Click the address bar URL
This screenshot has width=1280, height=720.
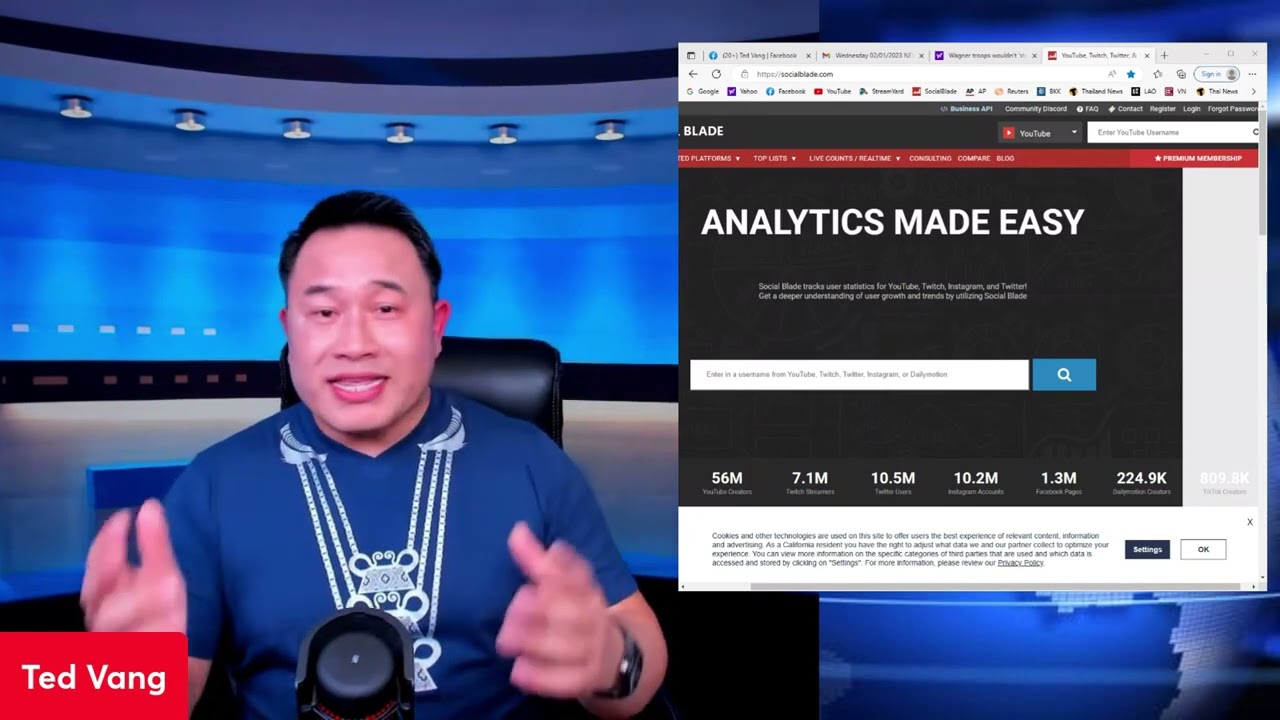tap(795, 74)
